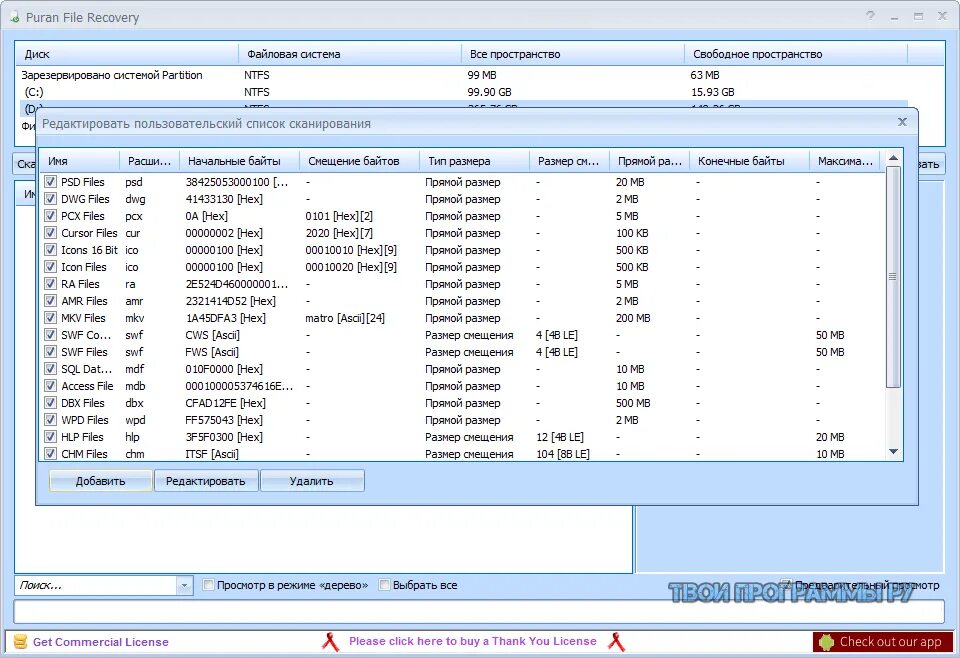Click the vertical scrollbar thumb in the list
The height and width of the screenshot is (658, 960).
pyautogui.click(x=893, y=277)
